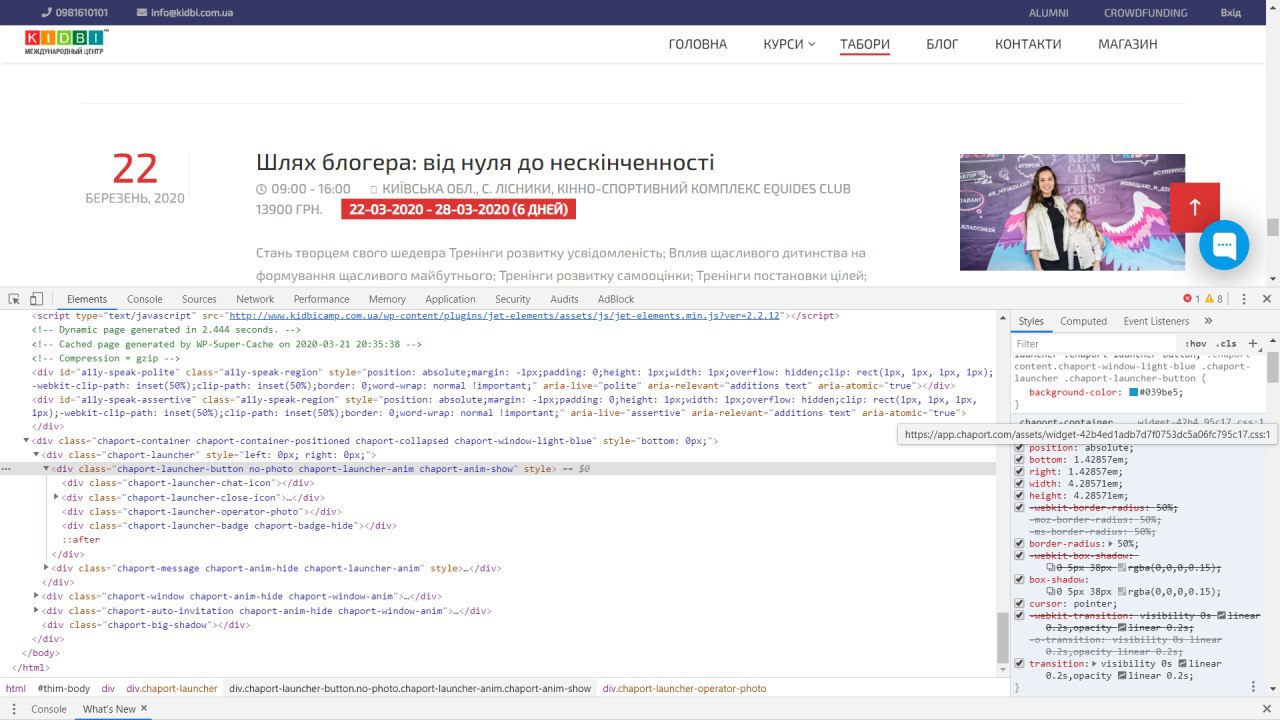
Task: Switch to the Memory tab
Action: tap(387, 299)
